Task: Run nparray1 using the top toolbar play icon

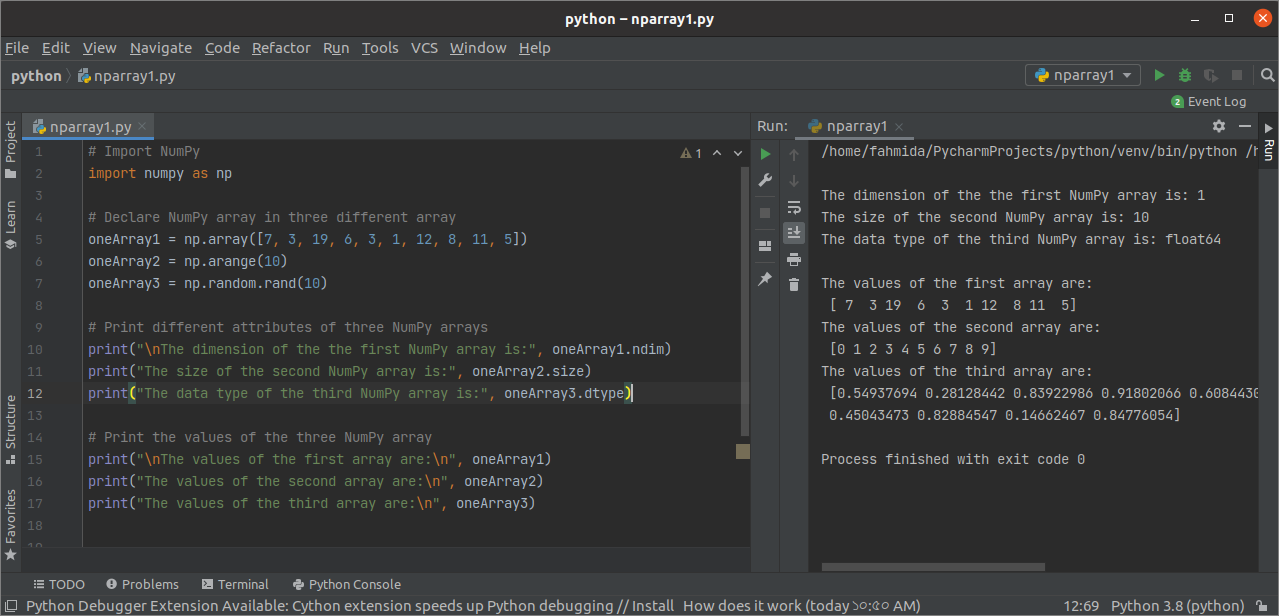Action: [1159, 75]
